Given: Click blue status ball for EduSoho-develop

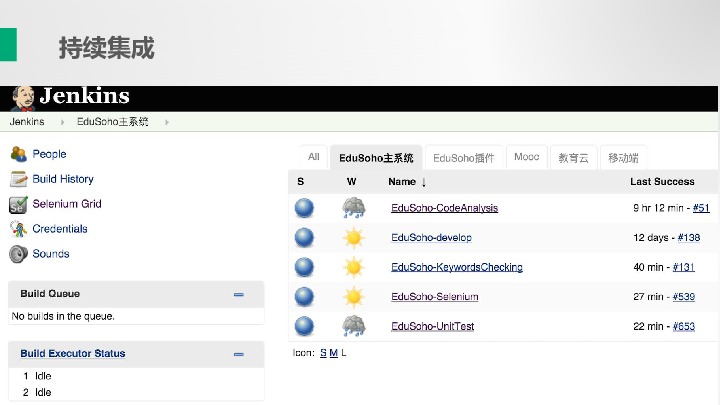Looking at the screenshot, I should point(304,237).
